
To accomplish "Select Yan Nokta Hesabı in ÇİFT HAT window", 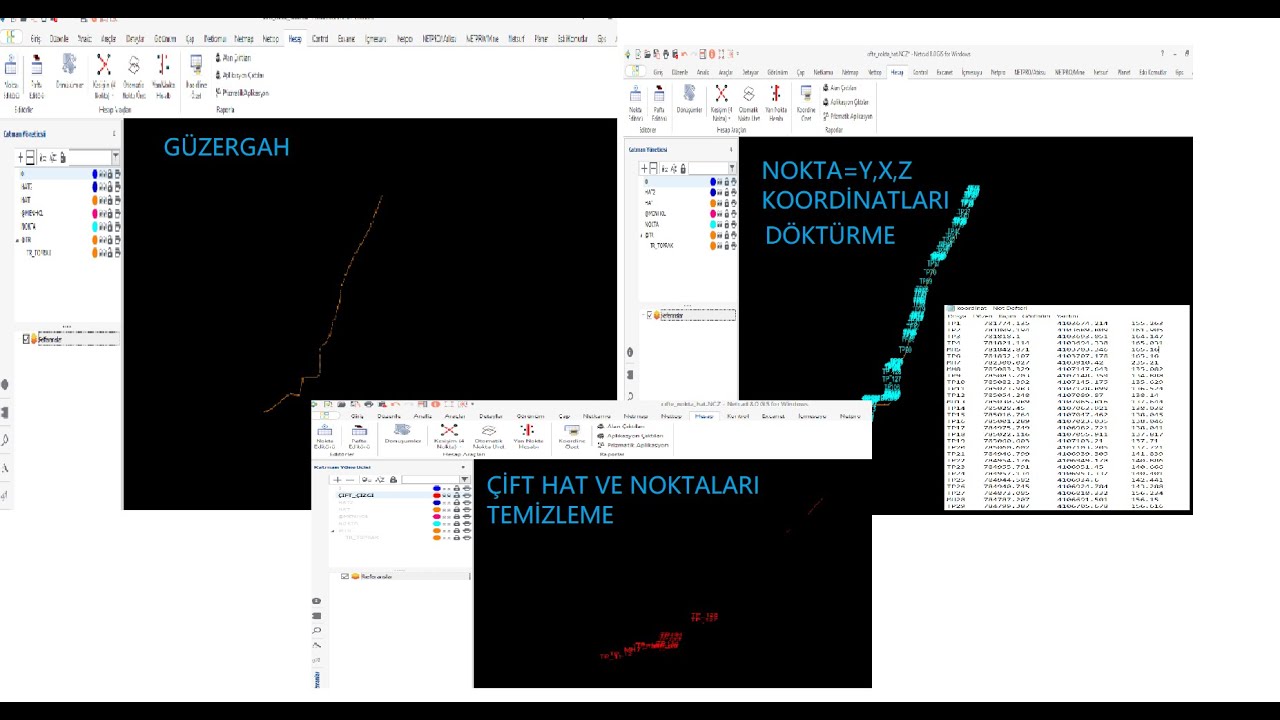I will [x=528, y=437].
